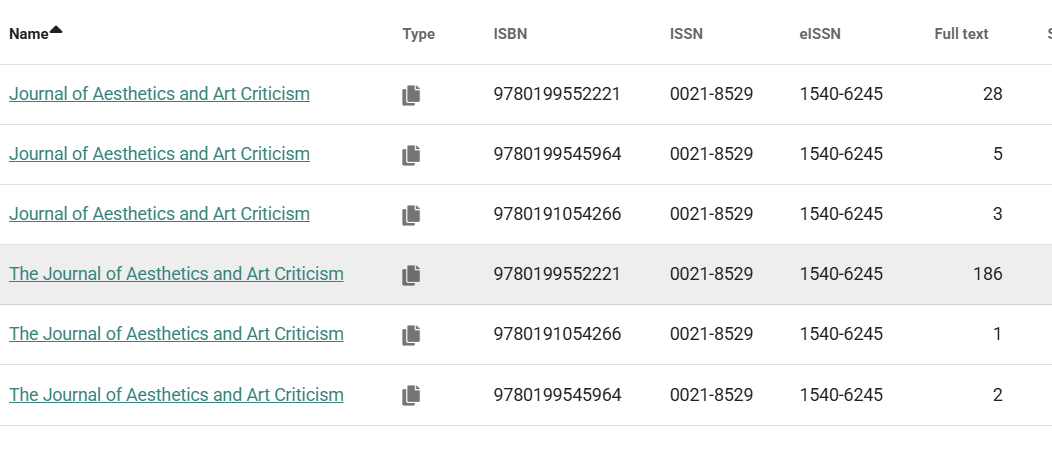Sort table by eISSN column header
The width and height of the screenshot is (1052, 456).
pos(820,34)
